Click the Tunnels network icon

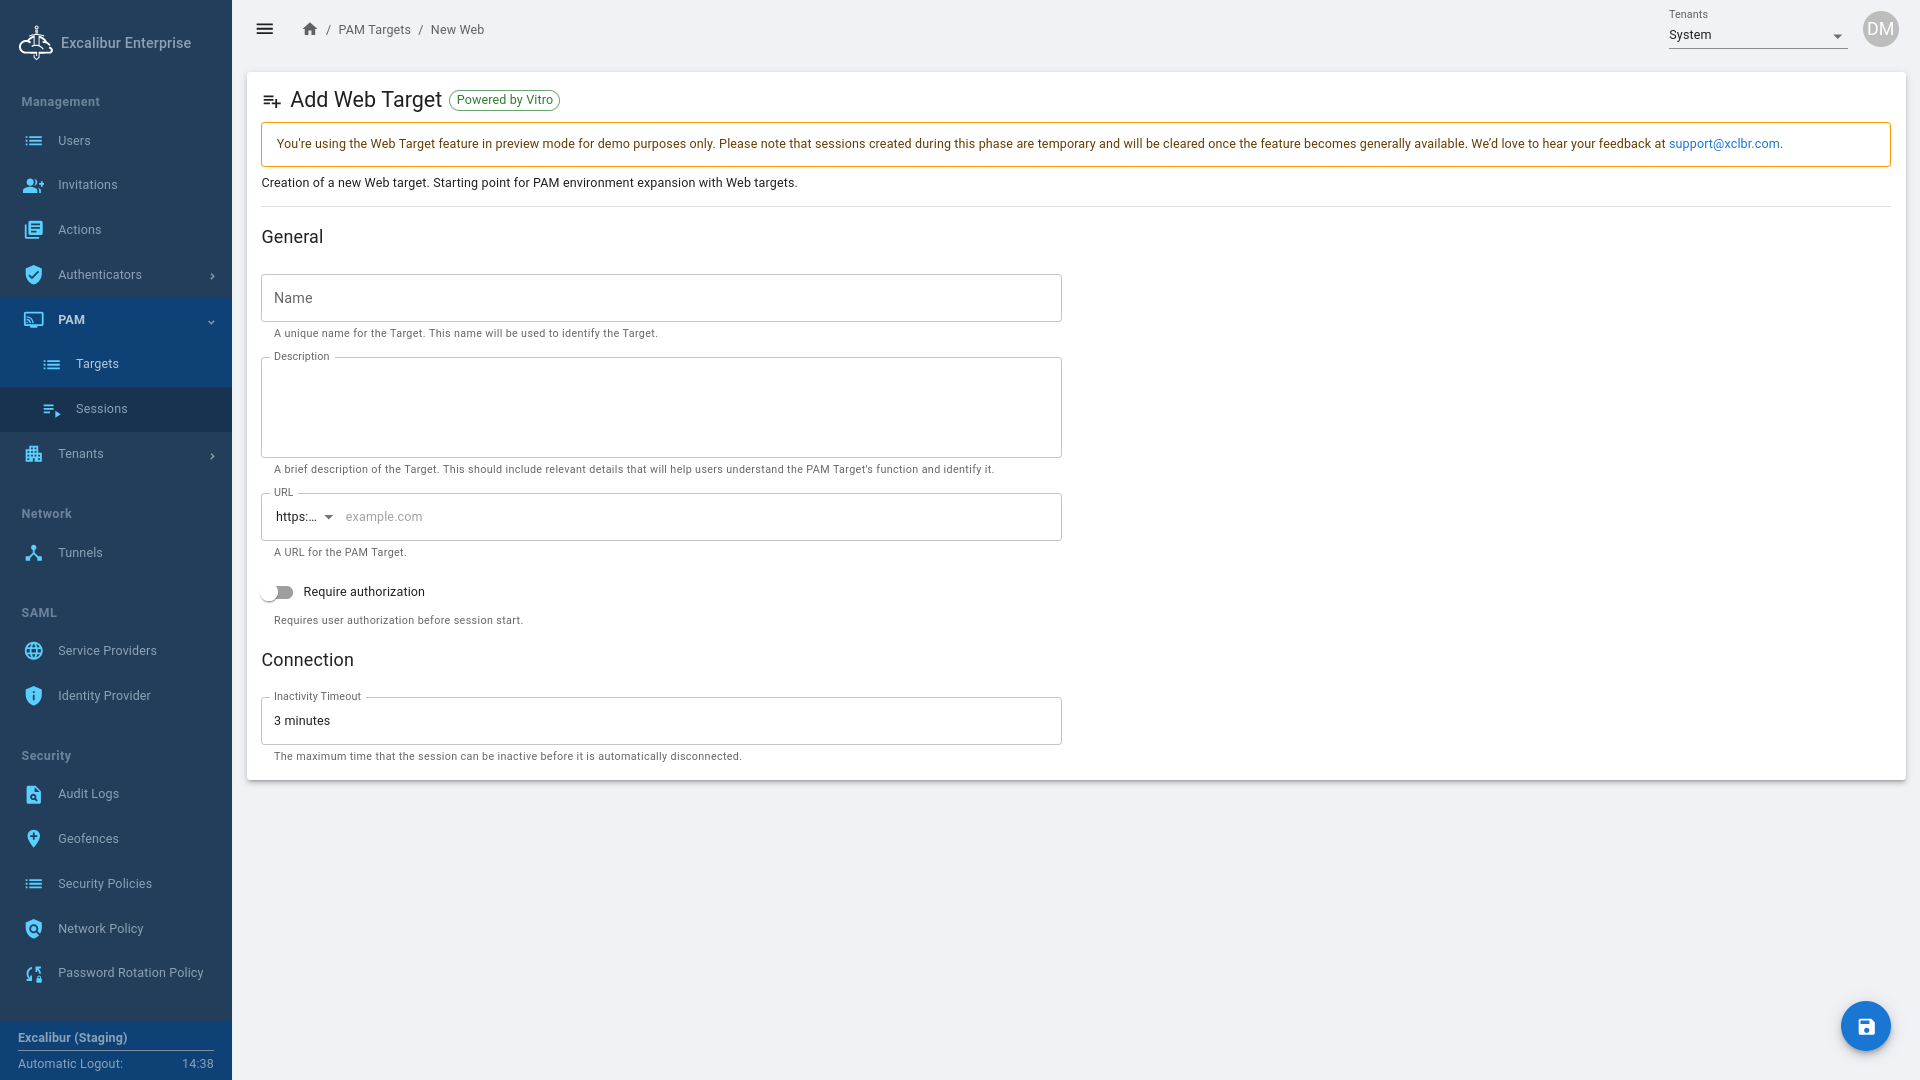(x=34, y=553)
